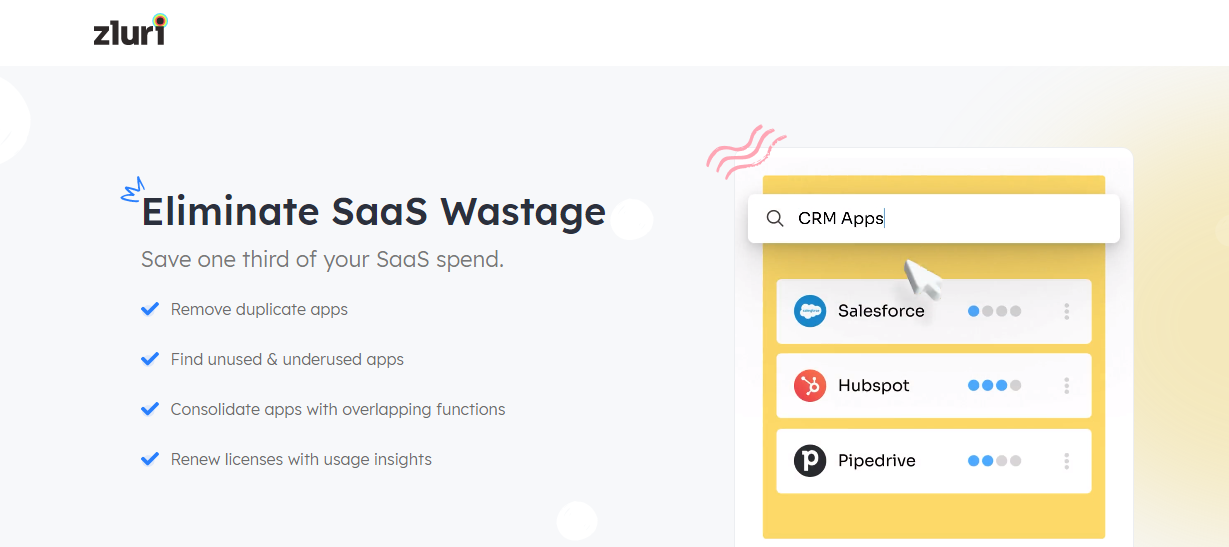Screen dimensions: 1229x547
Task: Click the Hubspot usage dots indicator
Action: coord(994,386)
